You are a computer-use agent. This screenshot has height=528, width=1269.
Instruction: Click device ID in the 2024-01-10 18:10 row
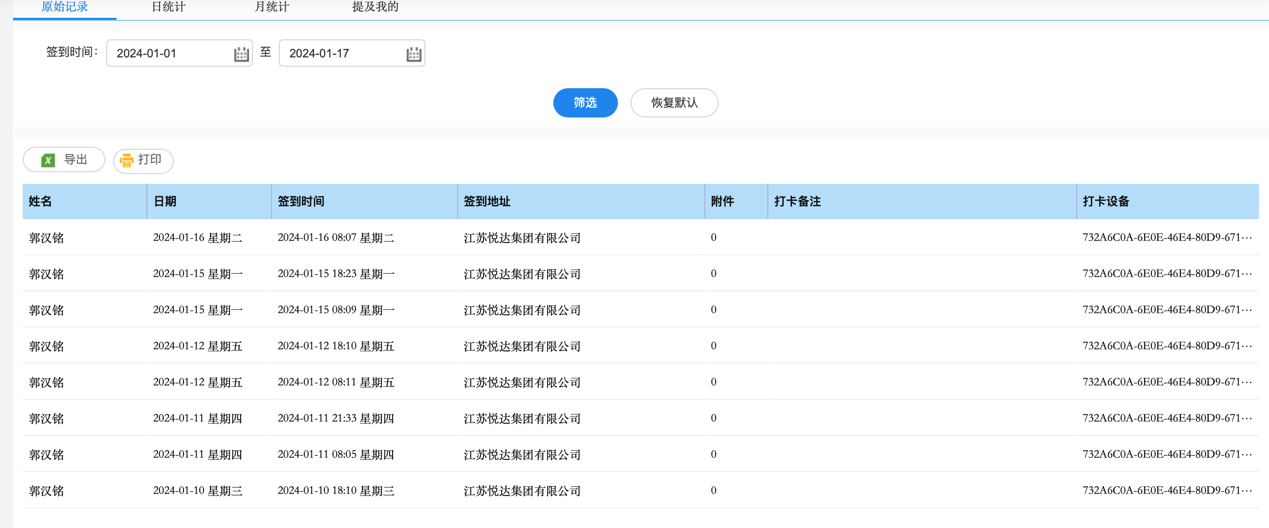tap(1167, 490)
